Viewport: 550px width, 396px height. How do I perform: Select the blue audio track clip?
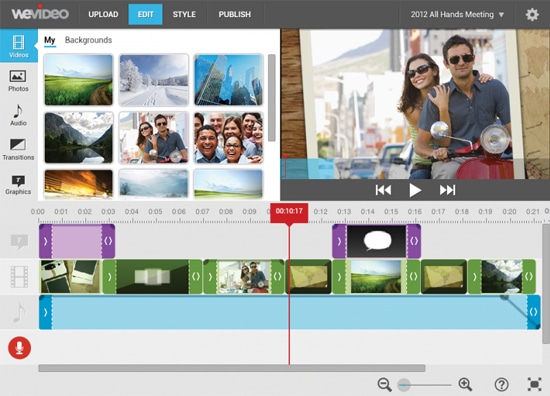pyautogui.click(x=290, y=312)
